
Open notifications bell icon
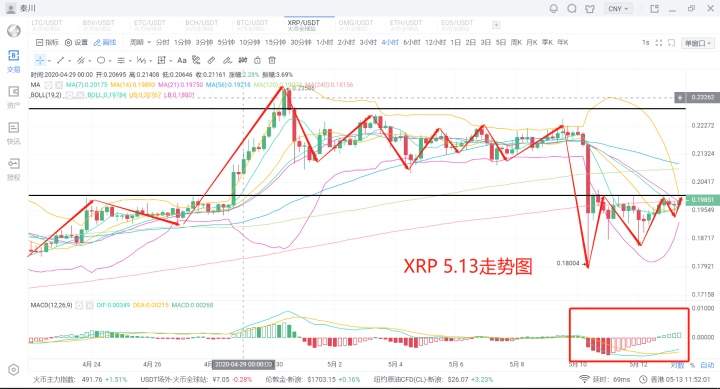[554, 8]
